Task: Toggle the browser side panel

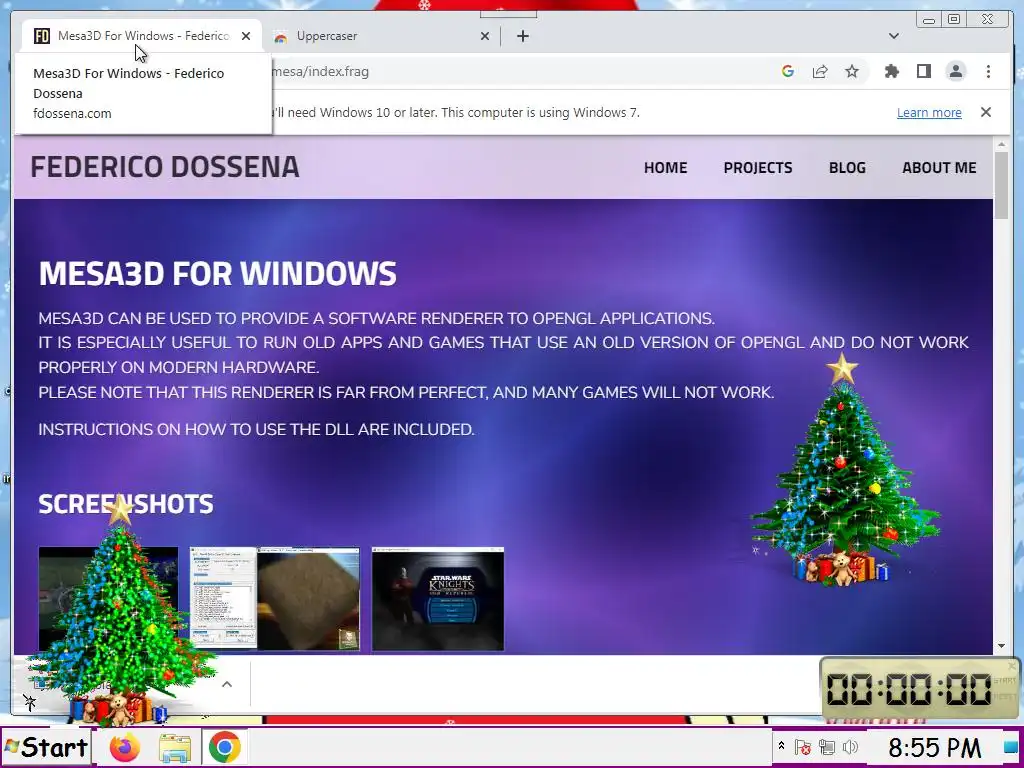Action: [923, 71]
